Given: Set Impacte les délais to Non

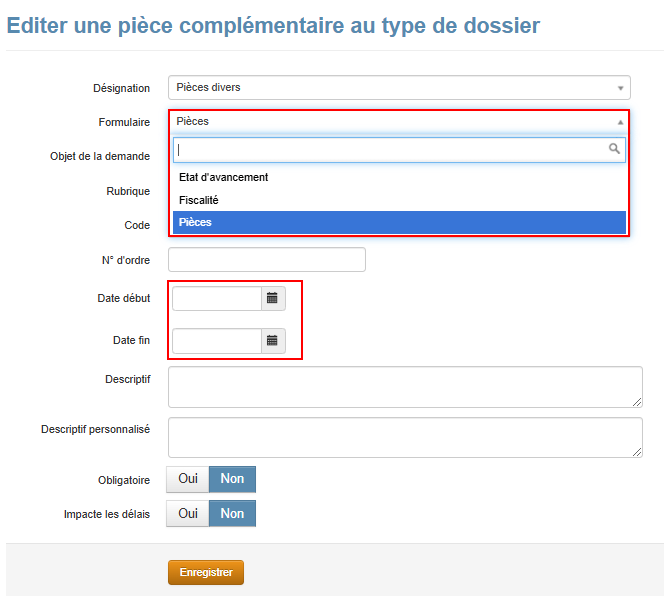Looking at the screenshot, I should [232, 513].
